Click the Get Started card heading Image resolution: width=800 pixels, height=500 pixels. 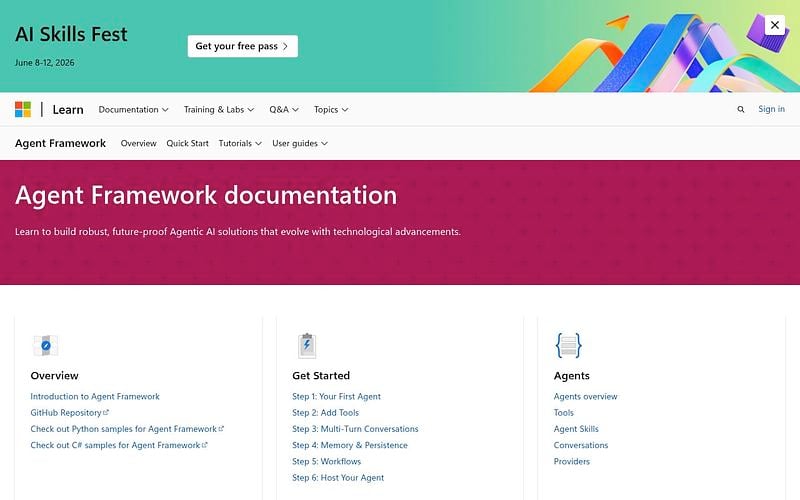click(x=321, y=376)
